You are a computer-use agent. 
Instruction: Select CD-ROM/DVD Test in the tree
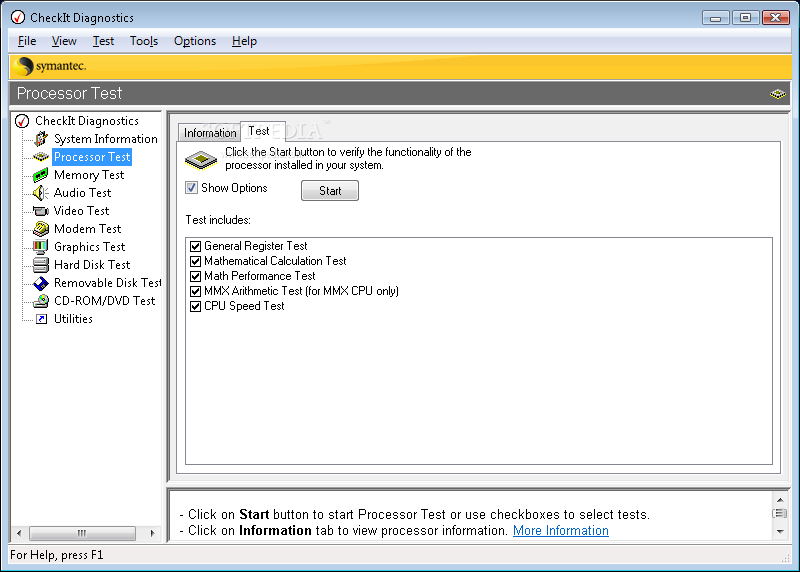105,301
